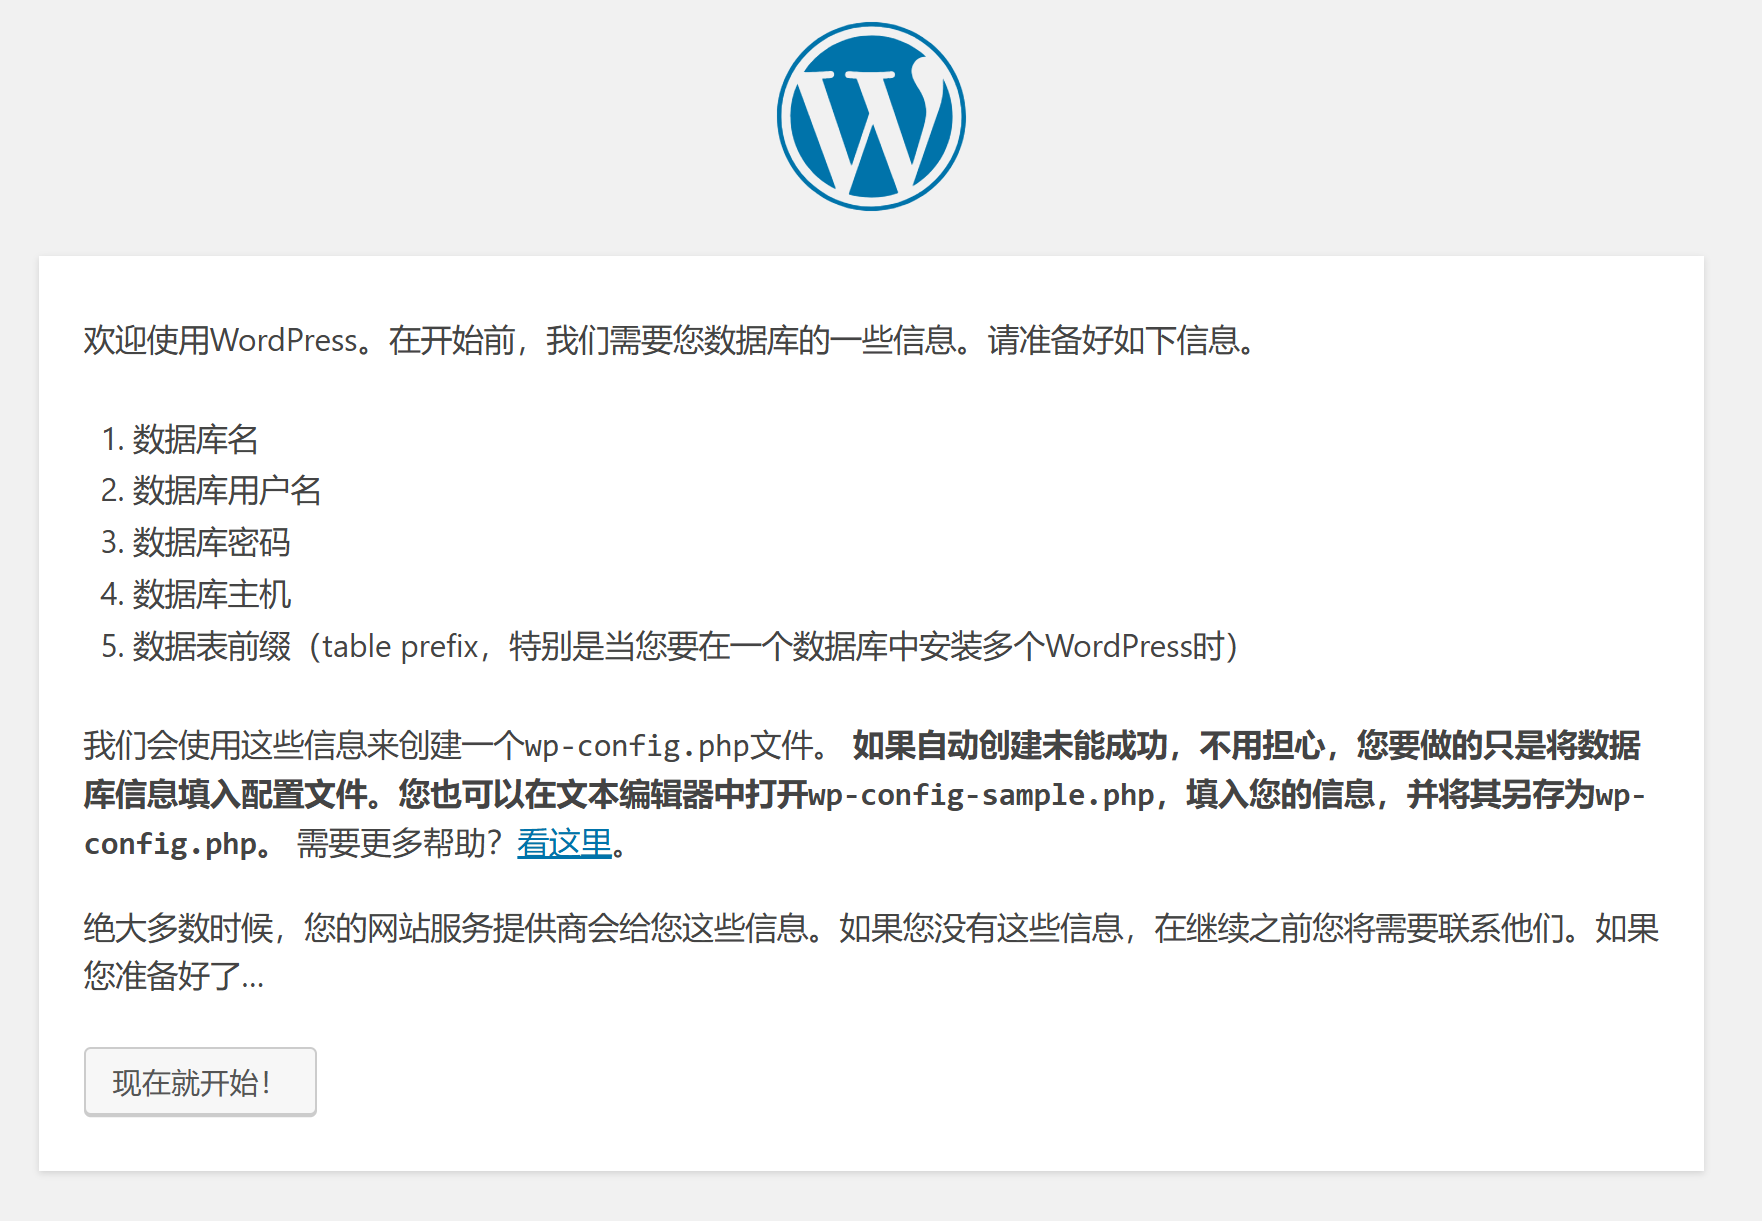Click the 数据表前缀 table prefix list item

pyautogui.click(x=685, y=647)
